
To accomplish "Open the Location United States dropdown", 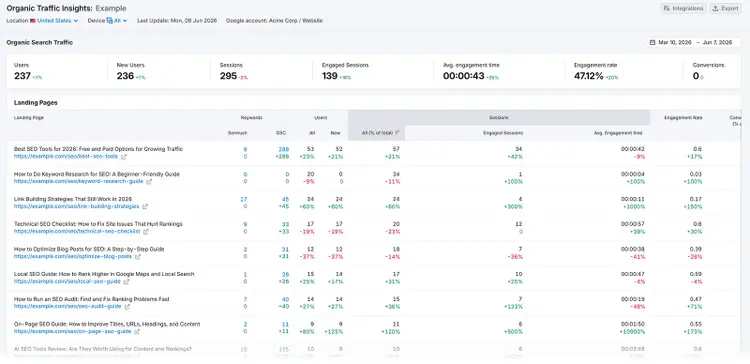I will (x=57, y=21).
